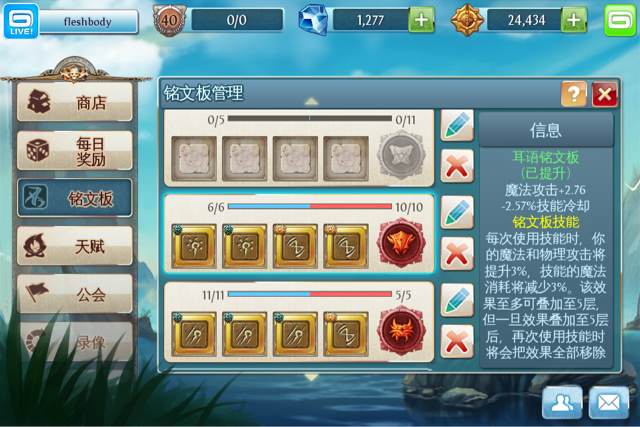Click the 11/11 blue-red progress bar
Screen dimensions: 640x427
[x=309, y=294]
